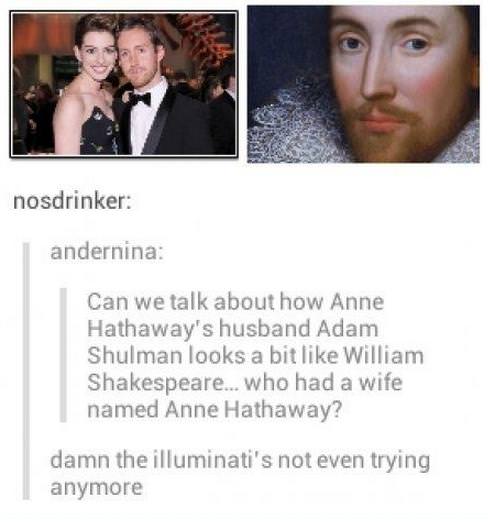Visit nosdrinker's blog link

72,202
